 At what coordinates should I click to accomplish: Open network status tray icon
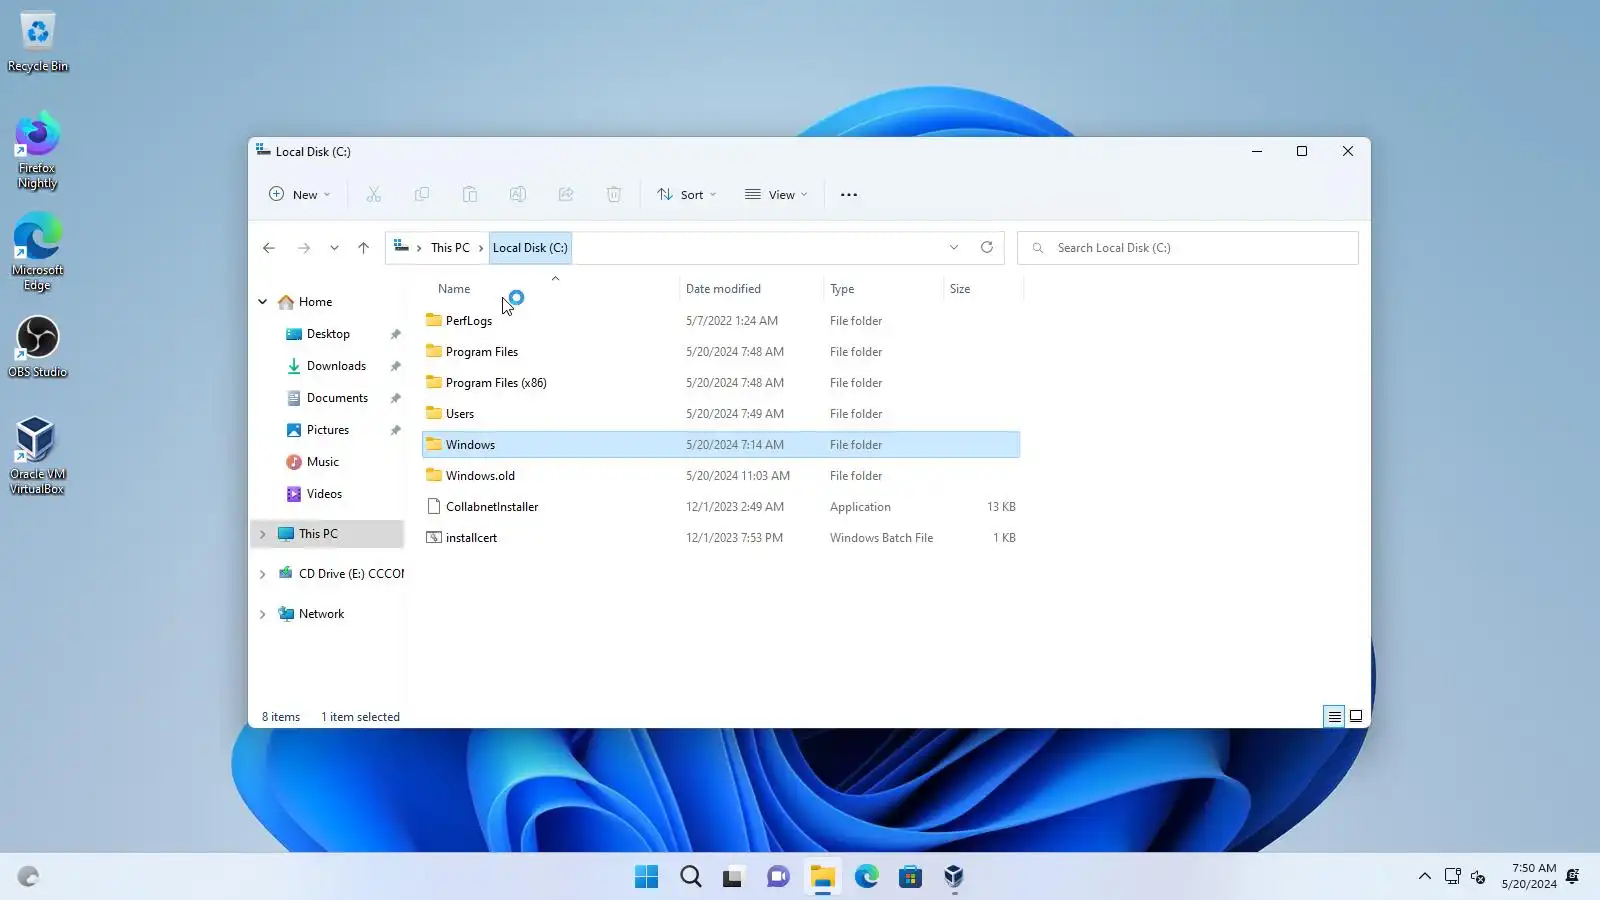(x=1452, y=877)
